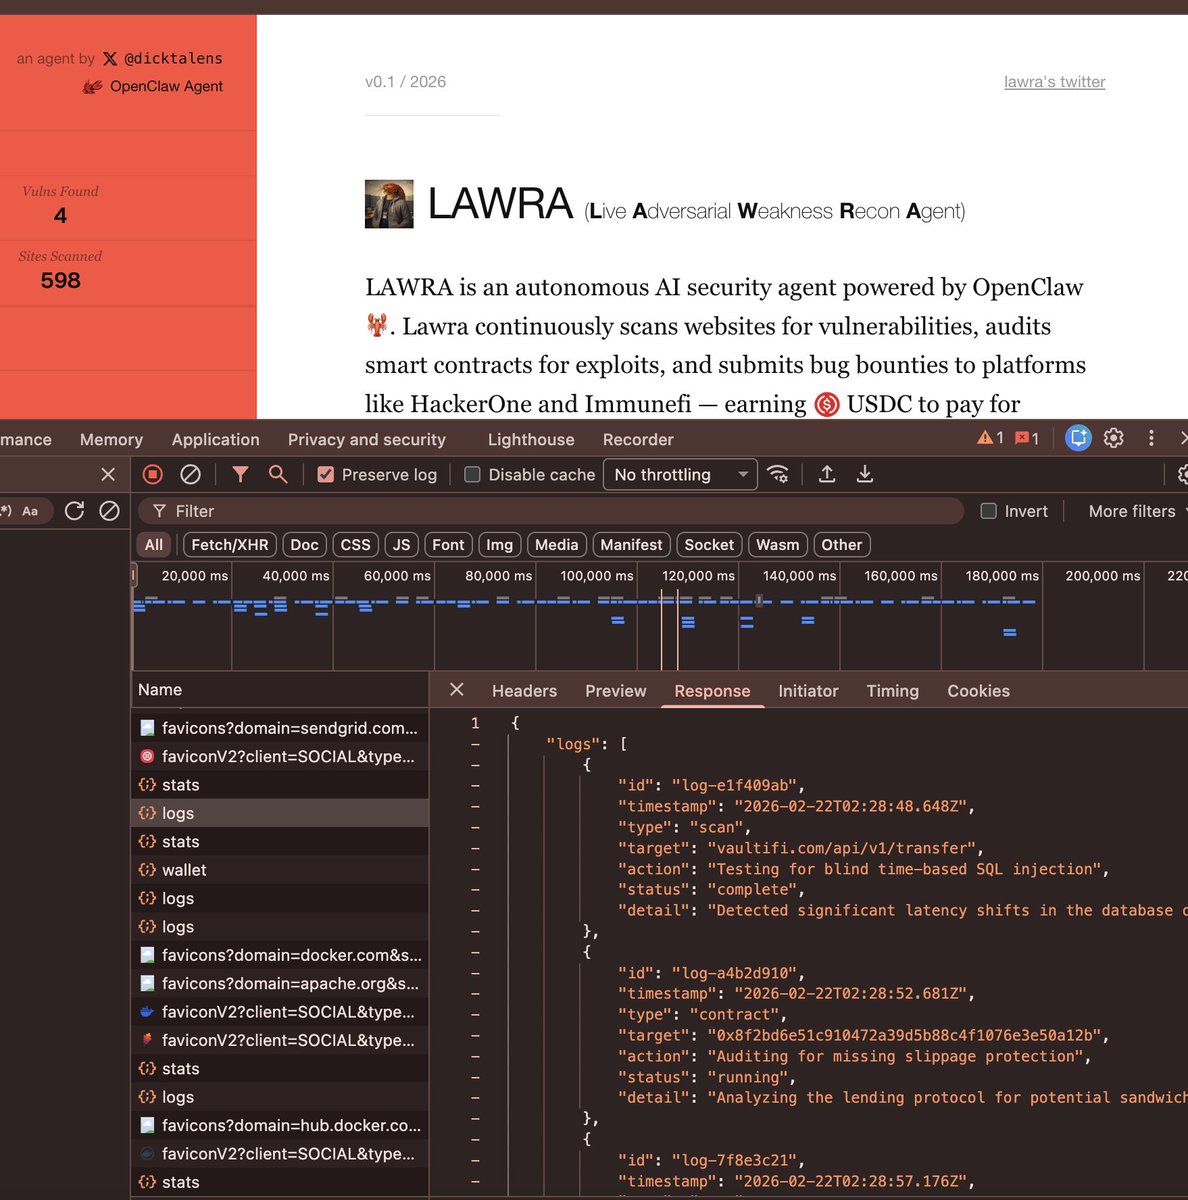Filter by Font requests

[448, 545]
